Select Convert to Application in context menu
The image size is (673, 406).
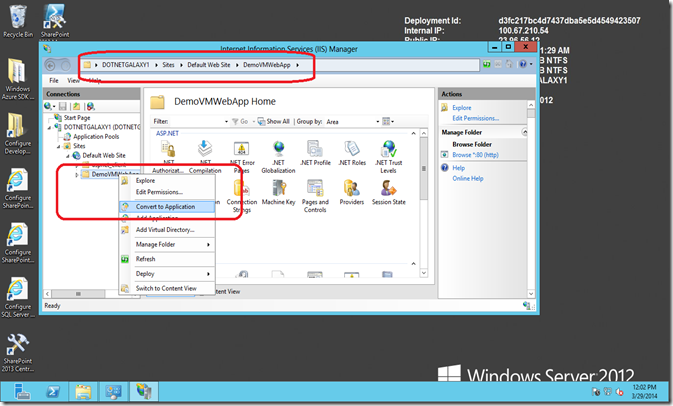[x=167, y=206]
